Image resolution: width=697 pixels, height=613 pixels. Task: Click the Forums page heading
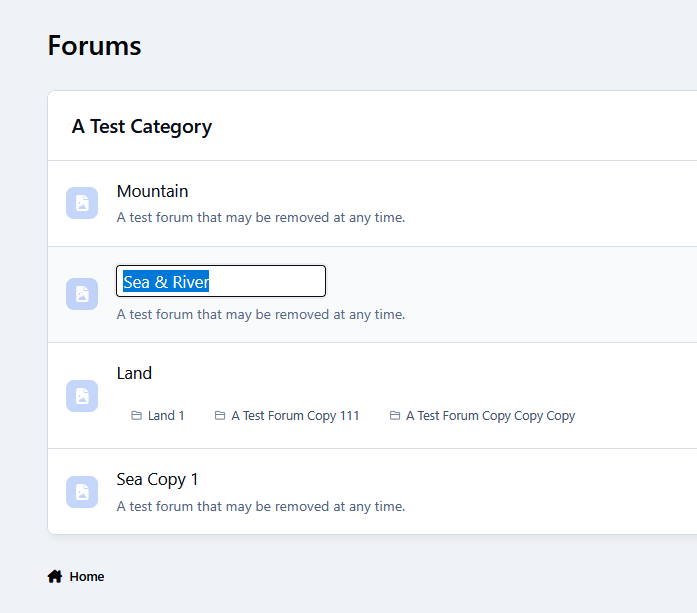tap(95, 45)
